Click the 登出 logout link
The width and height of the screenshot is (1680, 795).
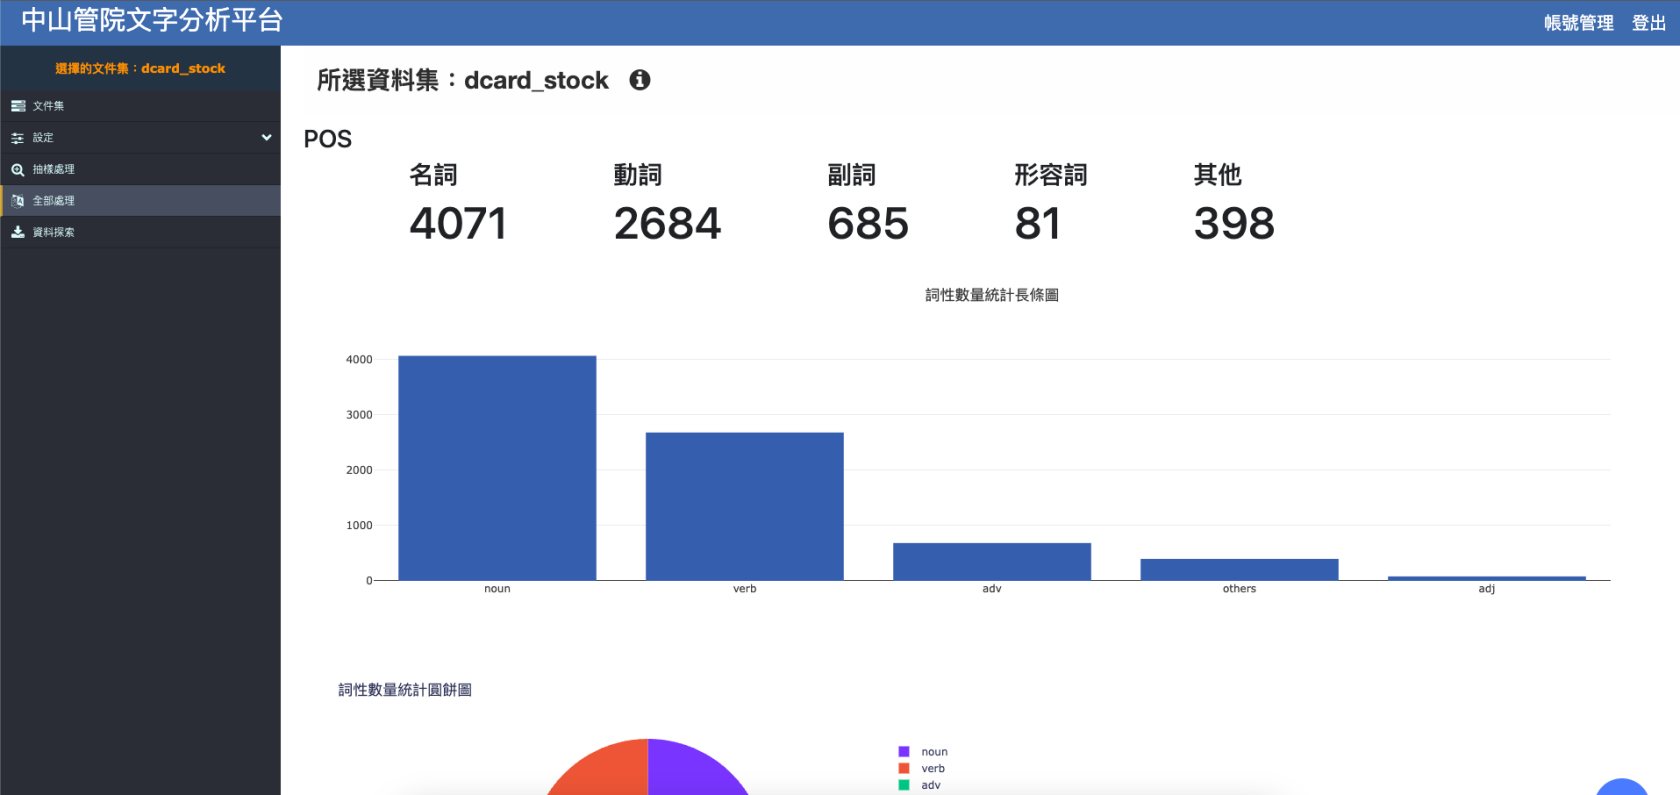[x=1648, y=23]
